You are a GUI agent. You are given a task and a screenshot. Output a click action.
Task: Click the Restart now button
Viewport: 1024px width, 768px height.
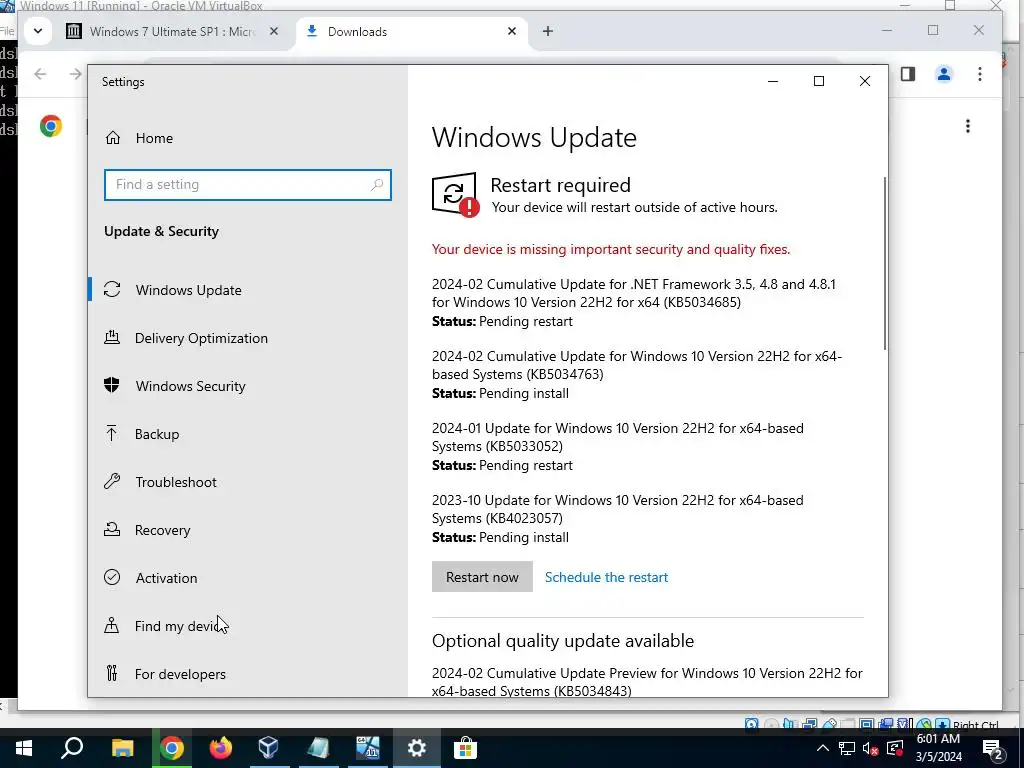482,577
